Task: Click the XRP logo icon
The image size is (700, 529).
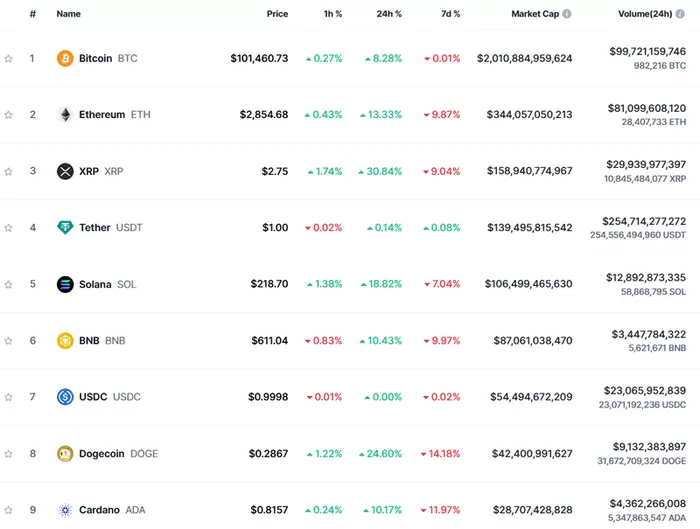Action: pyautogui.click(x=65, y=171)
